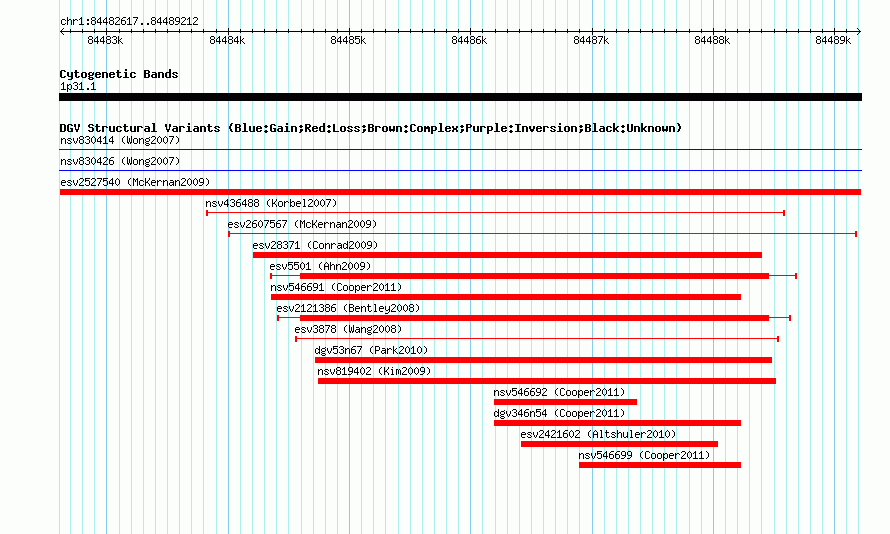
Task: Click the 1p31.1 band label
Action: 78,86
